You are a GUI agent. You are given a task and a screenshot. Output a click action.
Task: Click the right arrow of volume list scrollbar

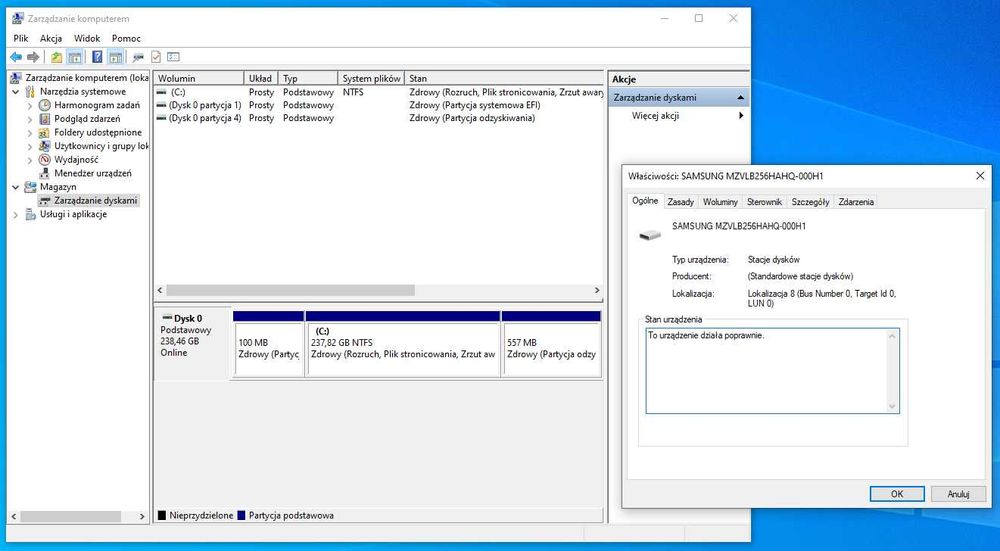[x=597, y=290]
